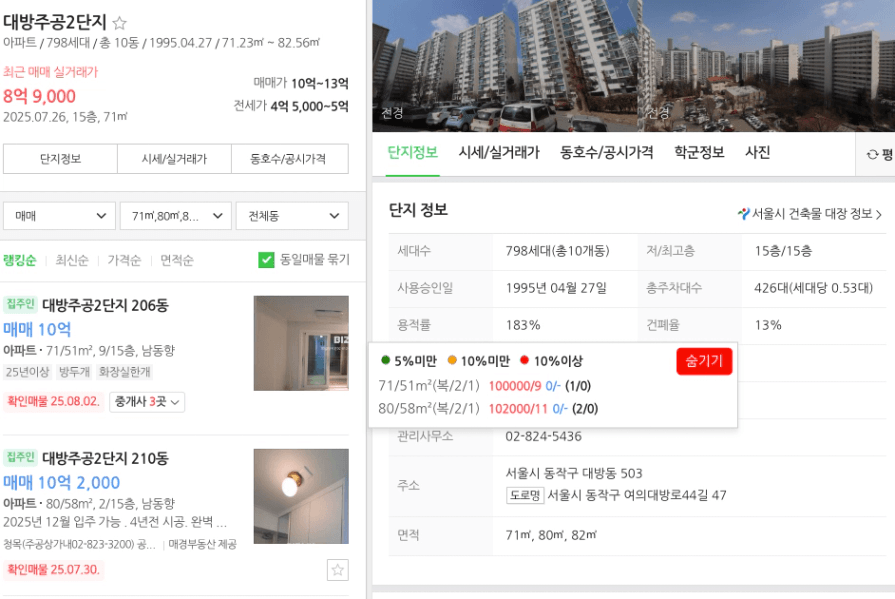Click the star icon on the 210동 listing
895x599 pixels.
[x=338, y=570]
